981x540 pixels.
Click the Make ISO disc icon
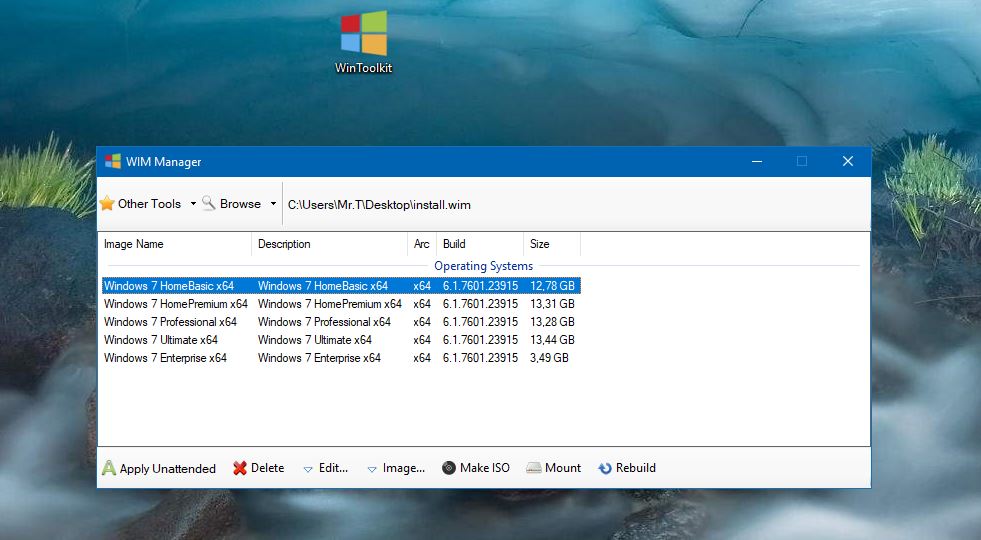point(449,468)
